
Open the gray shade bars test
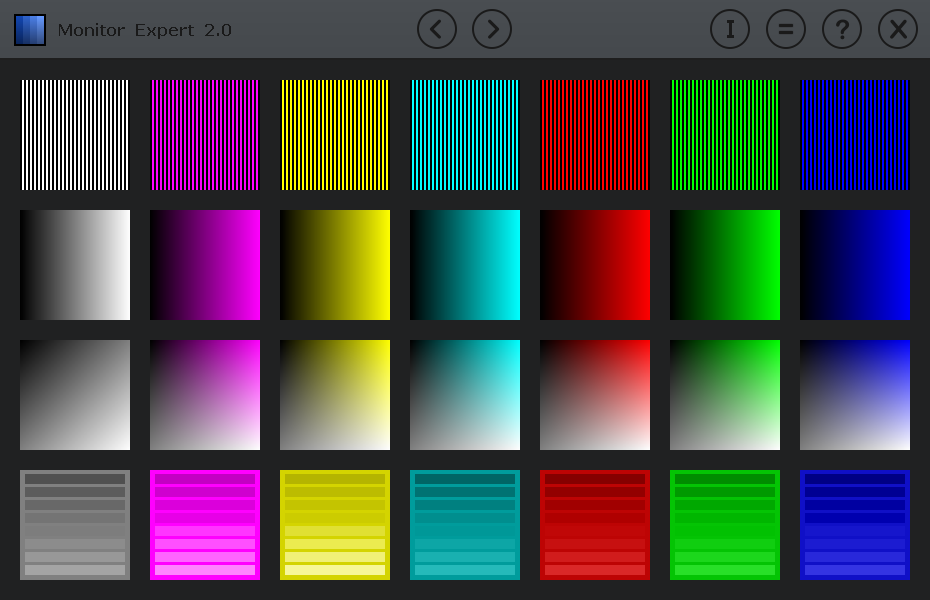tap(75, 525)
